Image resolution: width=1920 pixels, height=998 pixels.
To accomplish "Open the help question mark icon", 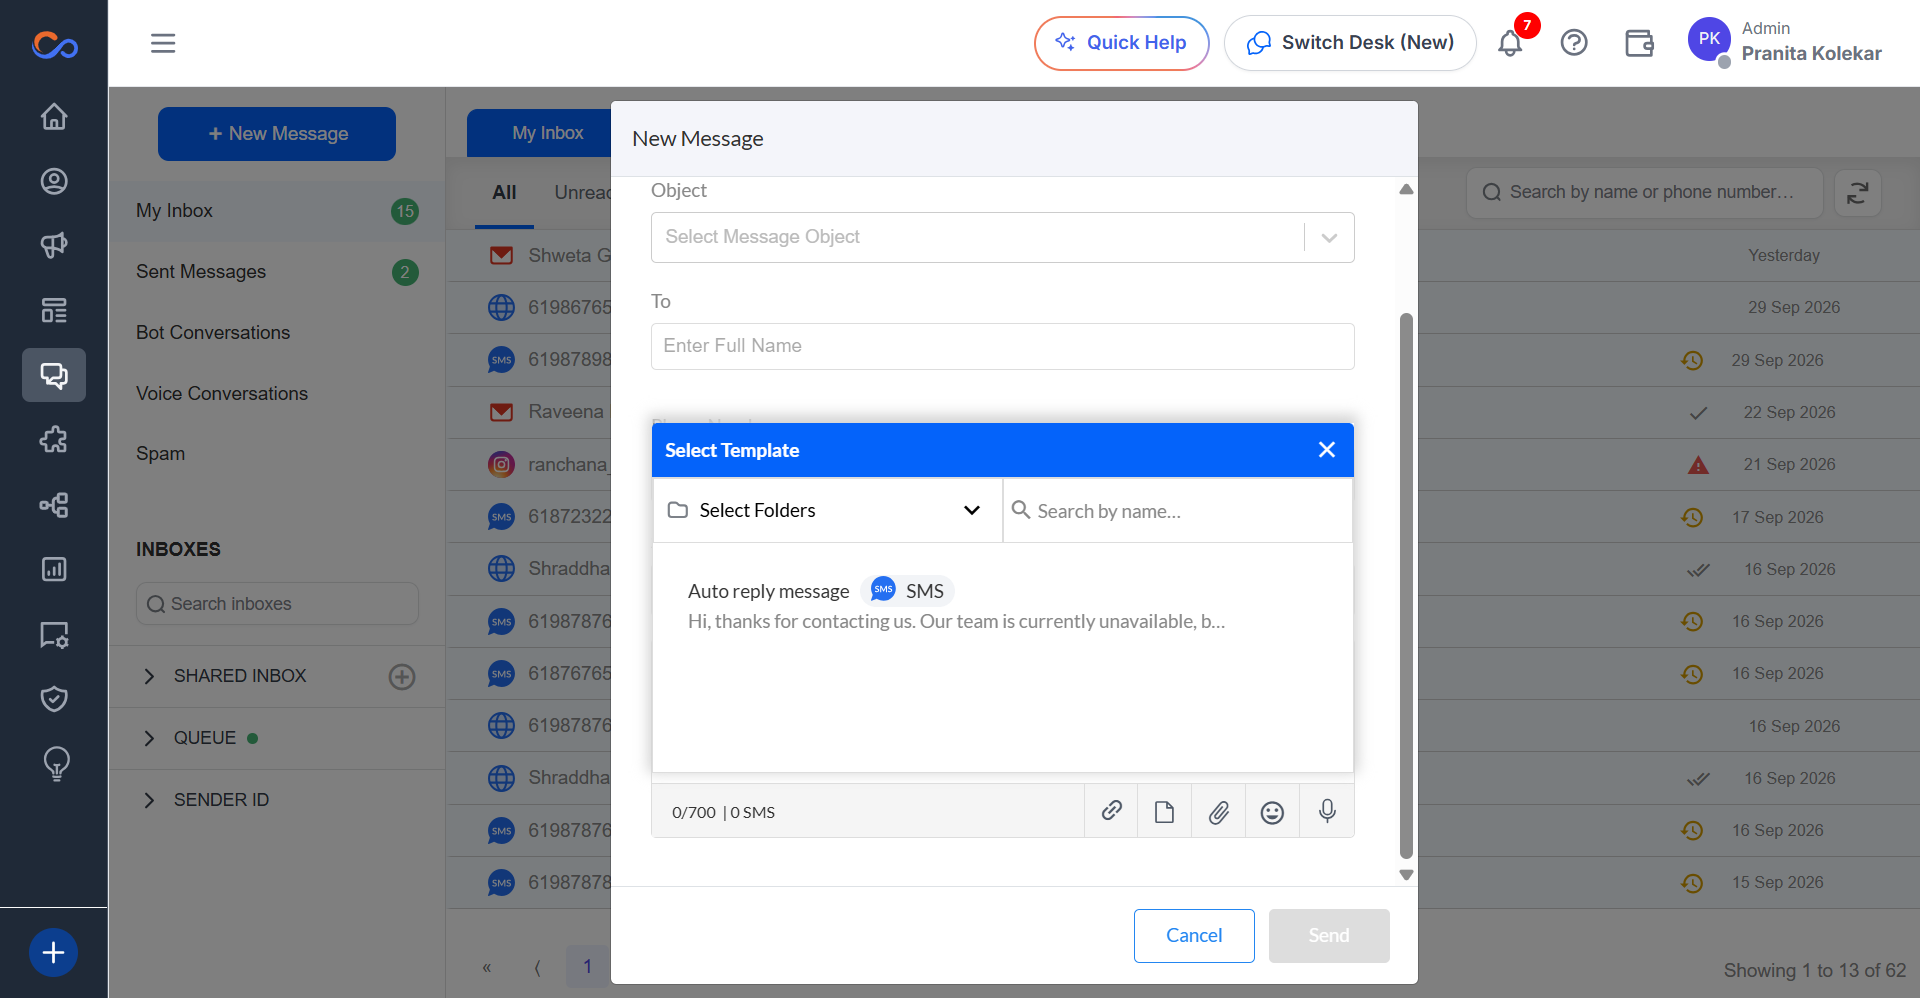I will pos(1574,43).
